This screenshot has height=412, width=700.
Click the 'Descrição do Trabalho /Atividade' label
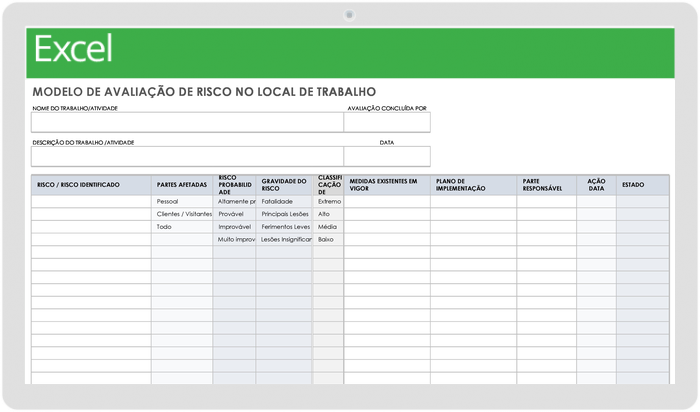83,143
